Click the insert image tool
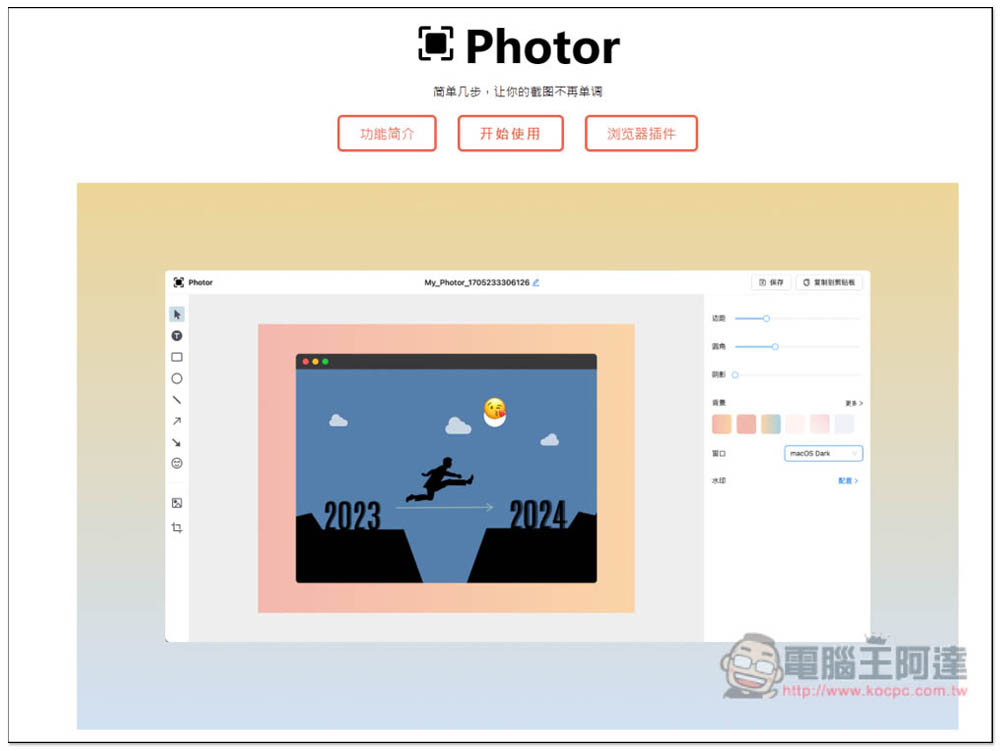The image size is (1000, 751). coord(177,503)
